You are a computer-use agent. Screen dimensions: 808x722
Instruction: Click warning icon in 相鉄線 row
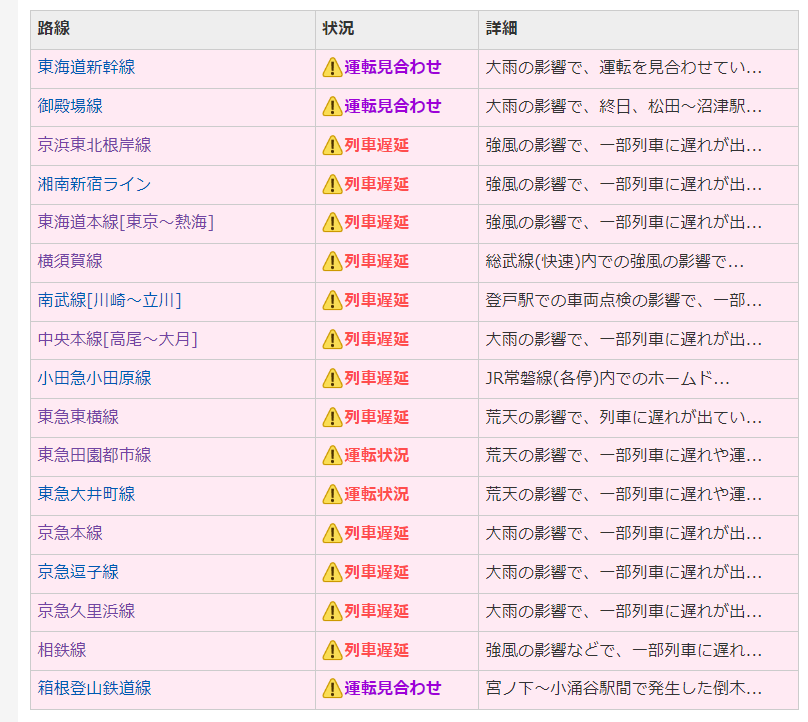coord(332,650)
